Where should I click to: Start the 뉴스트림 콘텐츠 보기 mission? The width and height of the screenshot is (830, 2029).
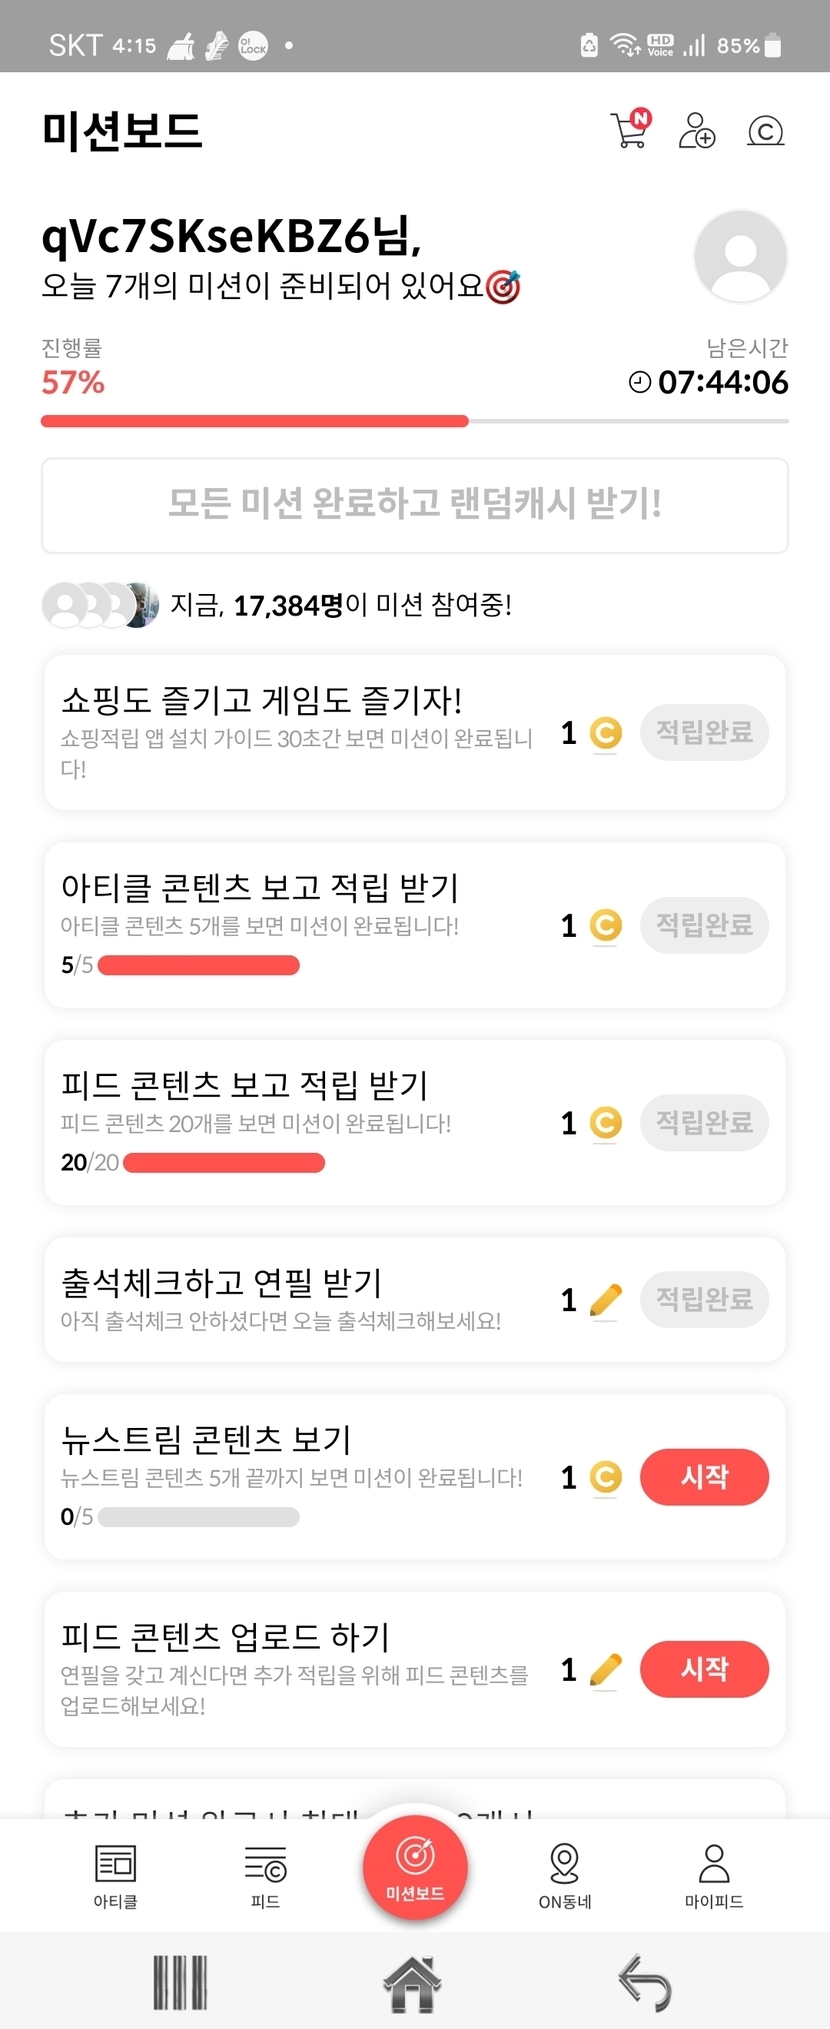coord(704,1477)
